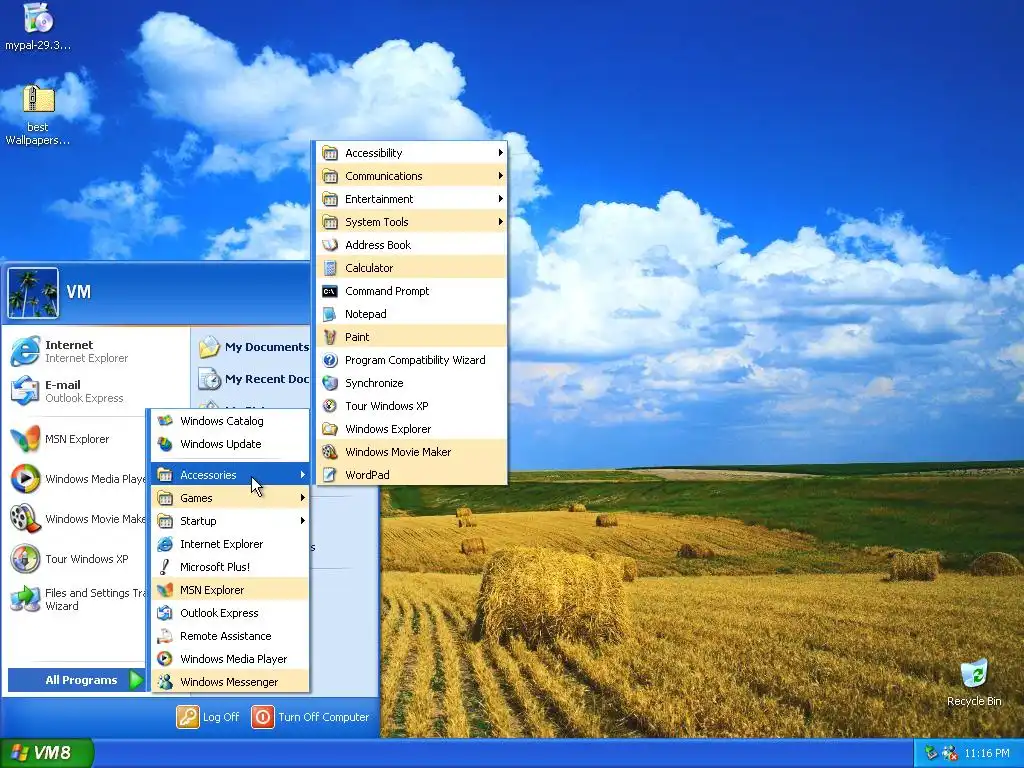Launch Tour Windows XP from Accessories submenu
1024x768 pixels.
412,406
